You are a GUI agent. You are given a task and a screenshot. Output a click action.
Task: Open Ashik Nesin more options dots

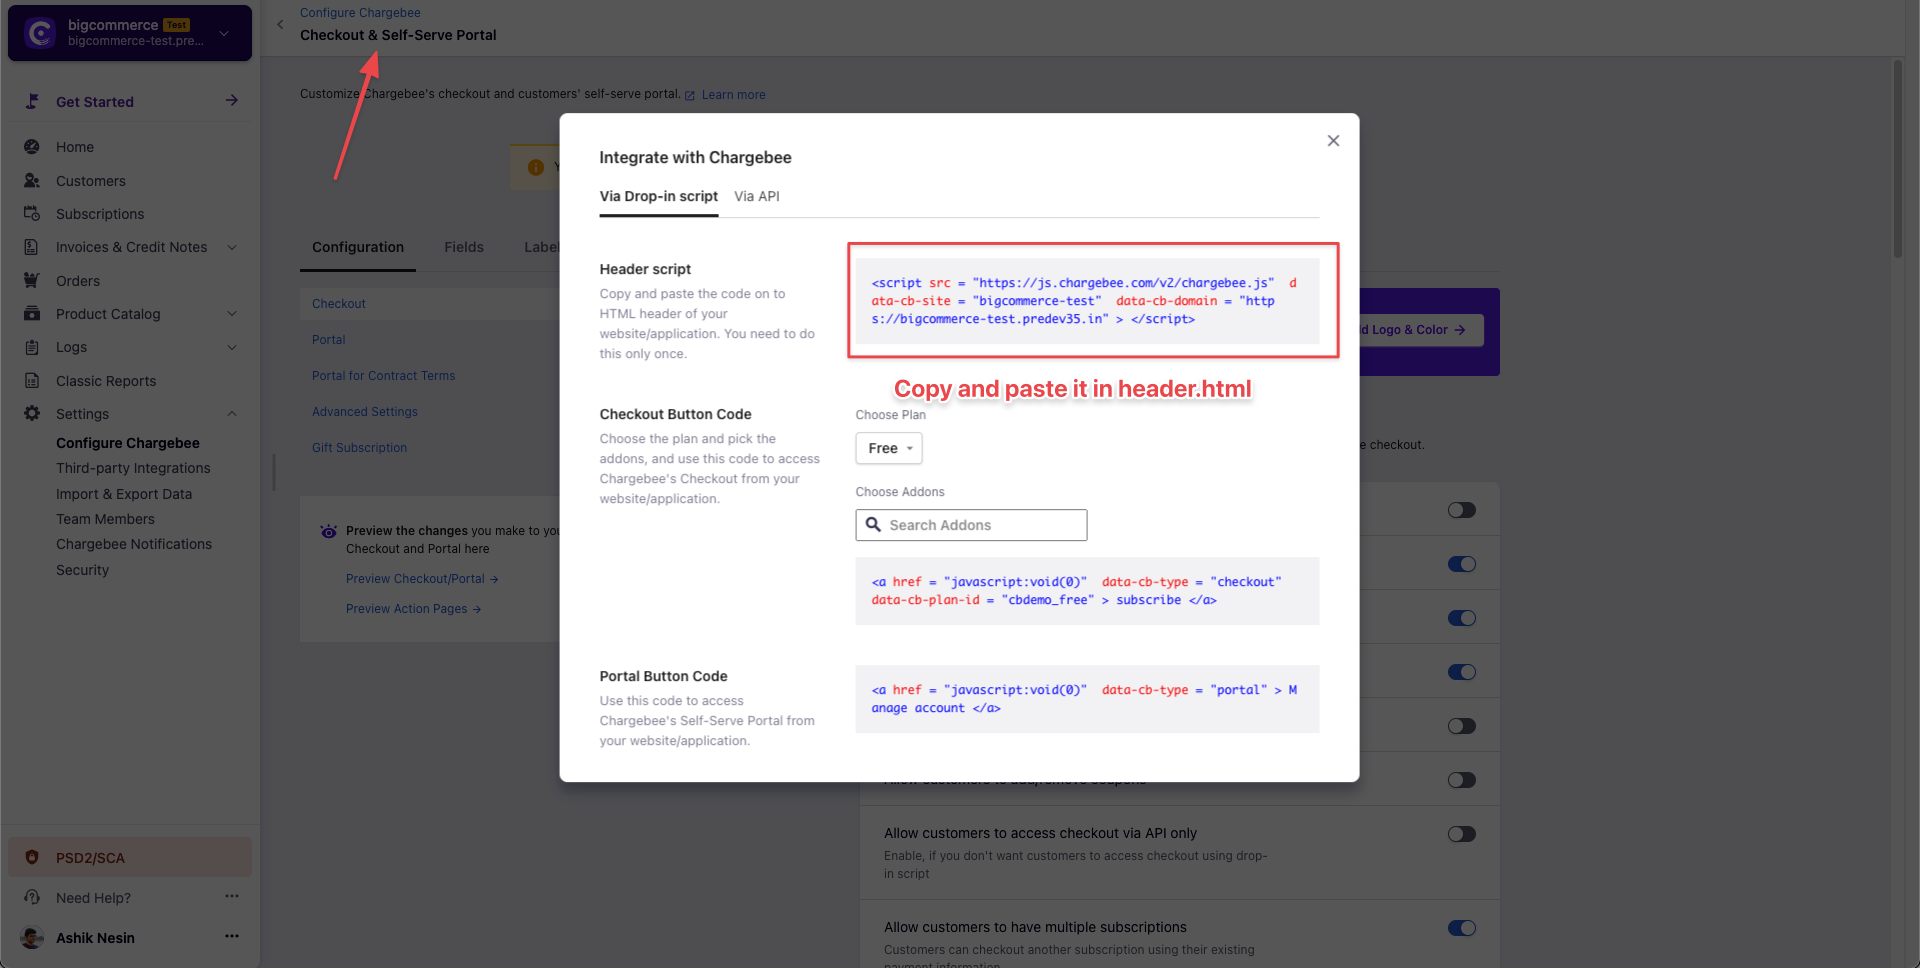pos(232,937)
